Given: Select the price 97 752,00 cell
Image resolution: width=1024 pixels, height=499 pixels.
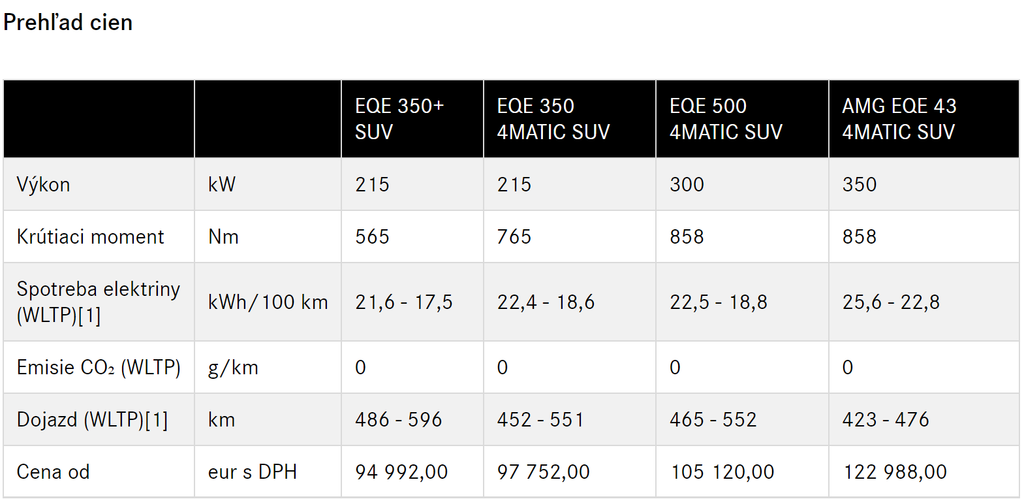Looking at the screenshot, I should (x=543, y=471).
